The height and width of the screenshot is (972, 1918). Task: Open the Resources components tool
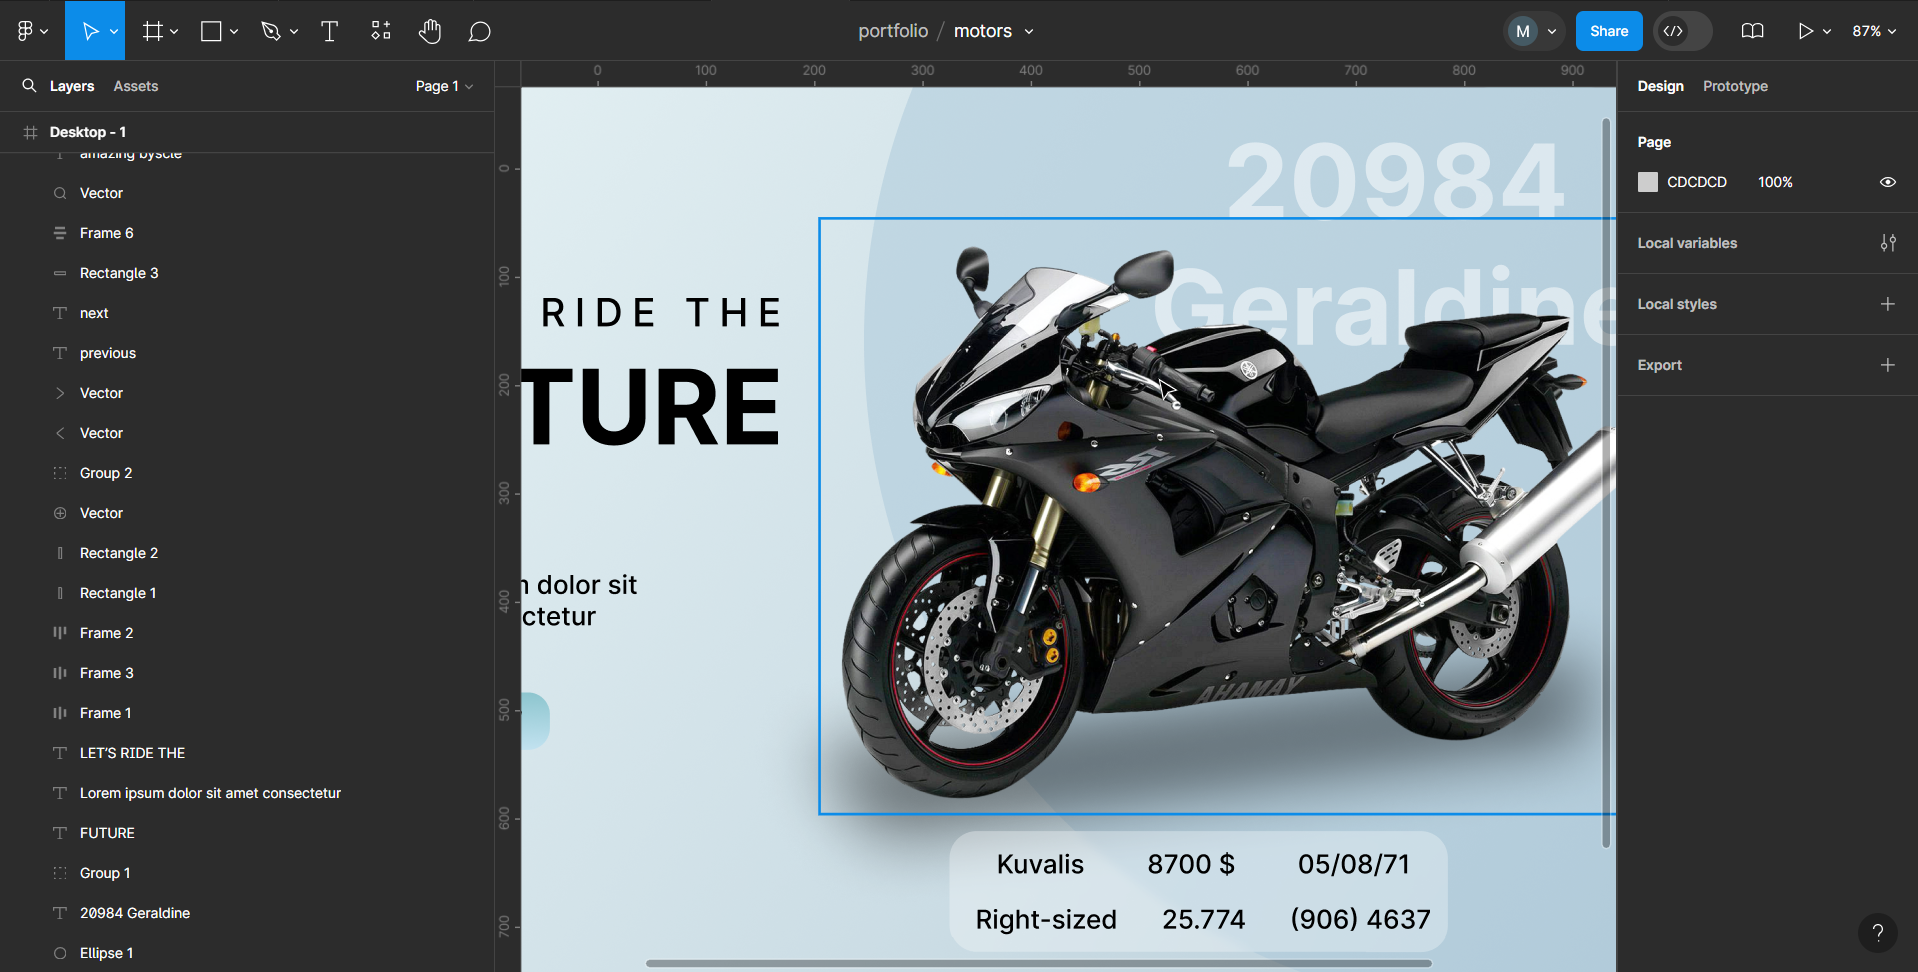[x=381, y=31]
